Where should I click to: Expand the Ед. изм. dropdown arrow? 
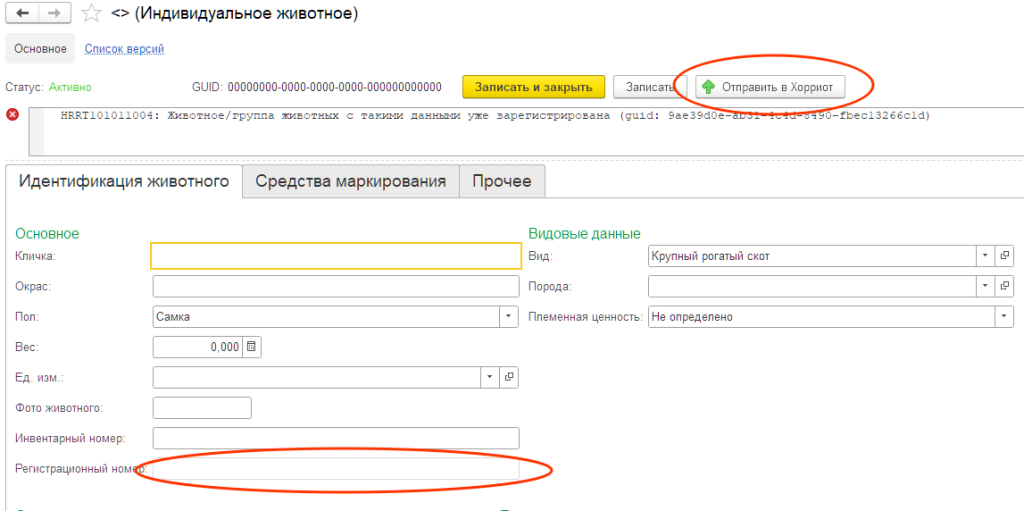(489, 377)
